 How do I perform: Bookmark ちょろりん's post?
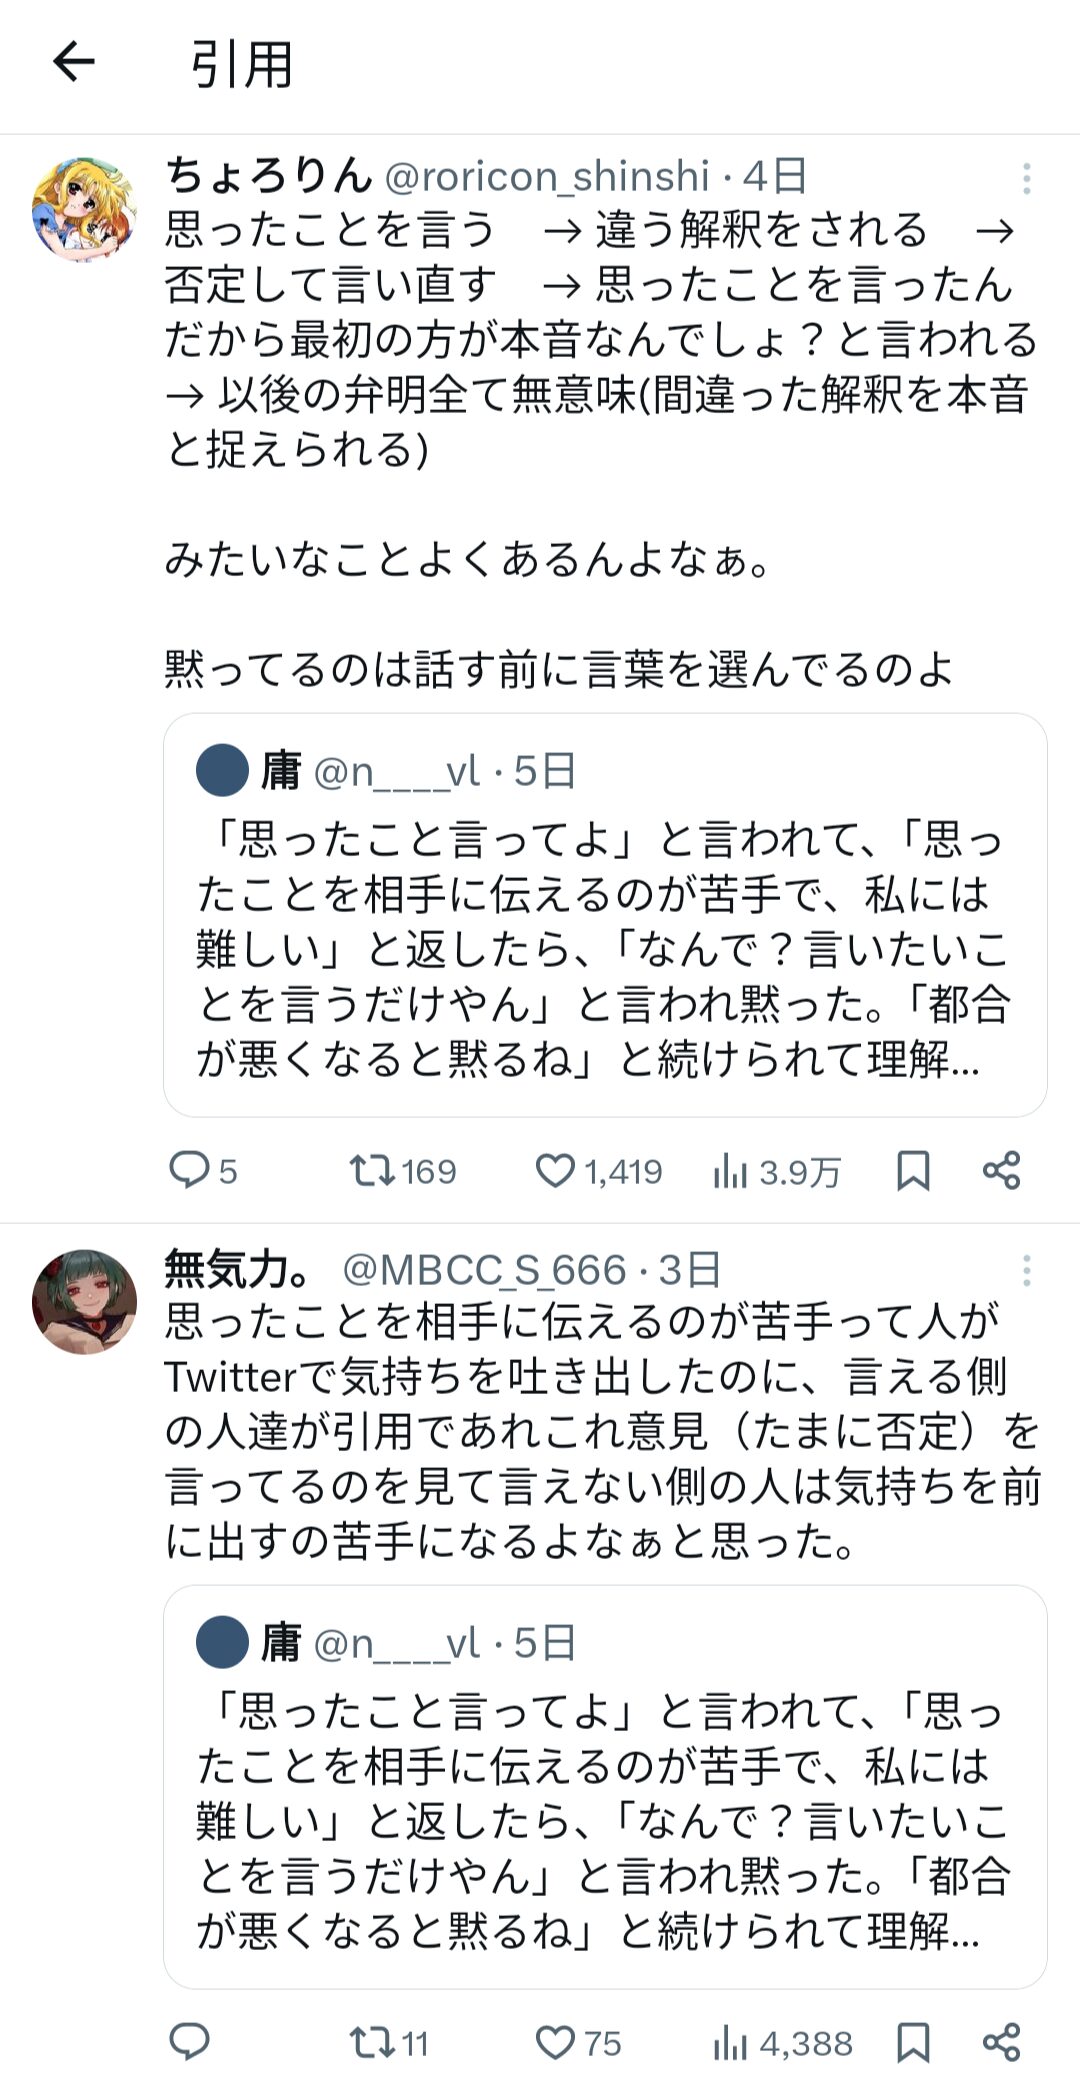tap(912, 1170)
